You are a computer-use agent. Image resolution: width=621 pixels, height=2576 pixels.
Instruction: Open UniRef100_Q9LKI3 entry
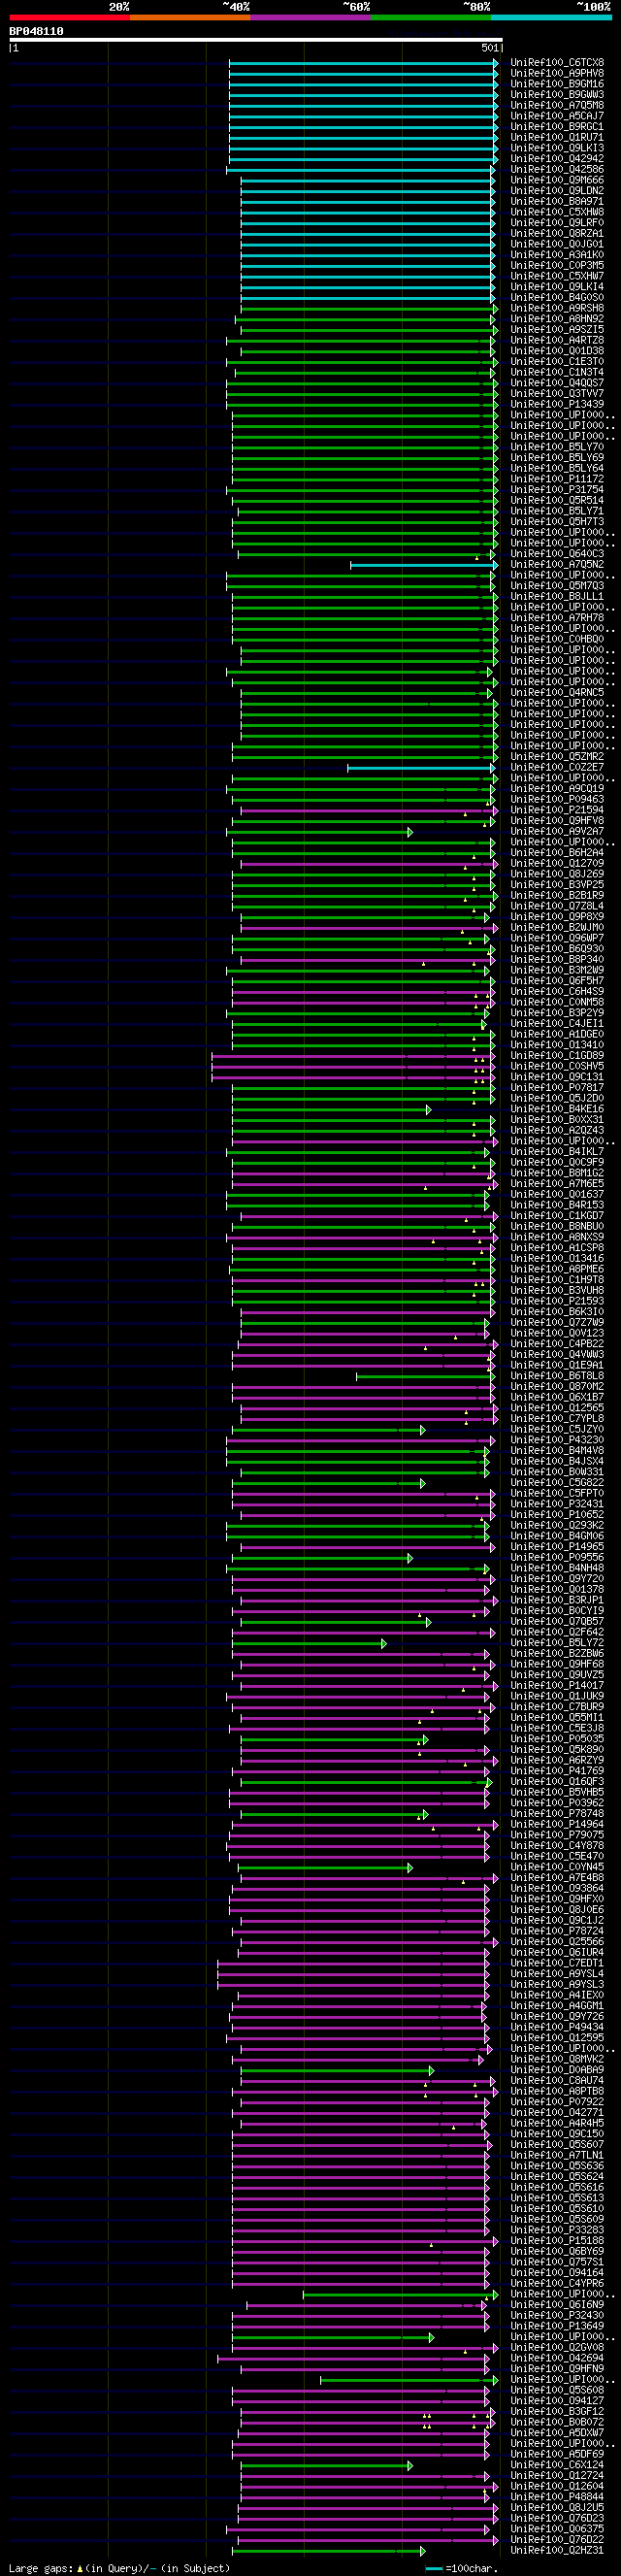pyautogui.click(x=557, y=148)
